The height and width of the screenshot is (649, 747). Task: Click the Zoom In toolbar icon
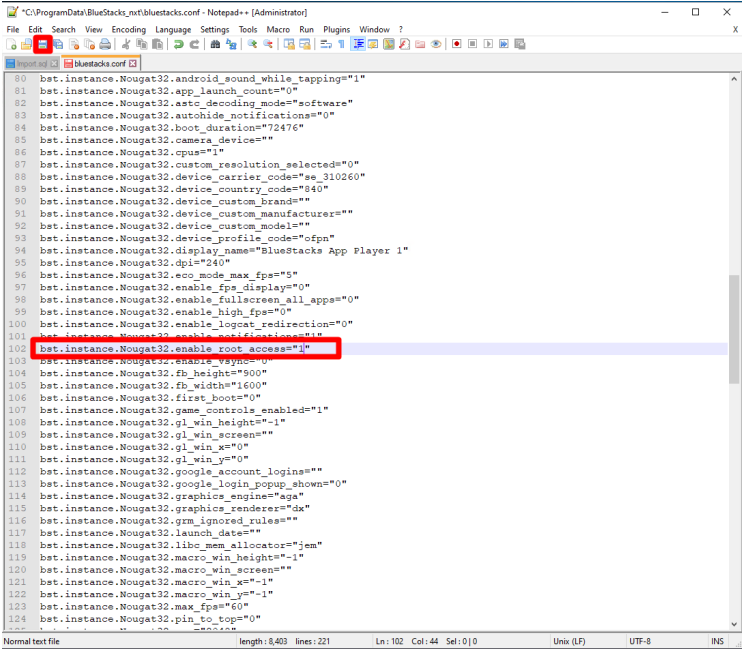click(252, 44)
